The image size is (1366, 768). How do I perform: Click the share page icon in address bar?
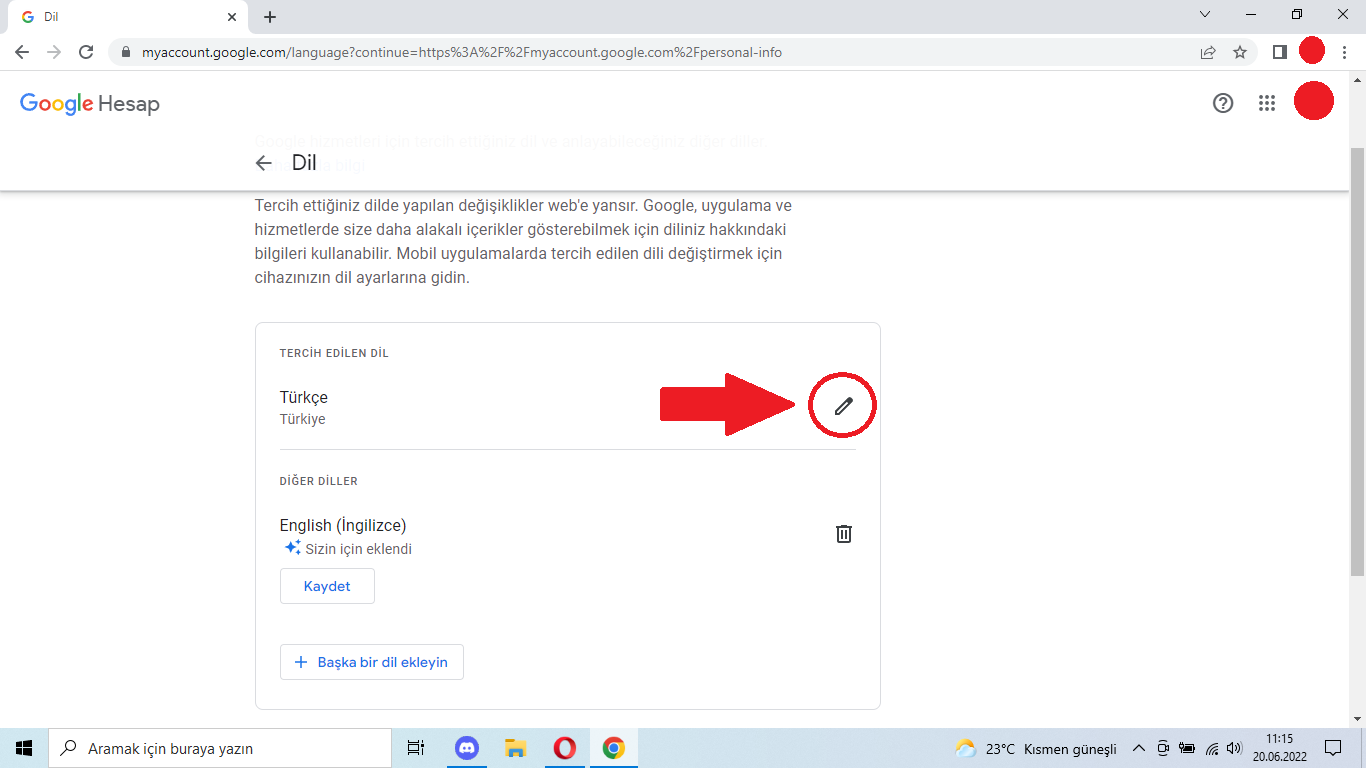pos(1208,52)
